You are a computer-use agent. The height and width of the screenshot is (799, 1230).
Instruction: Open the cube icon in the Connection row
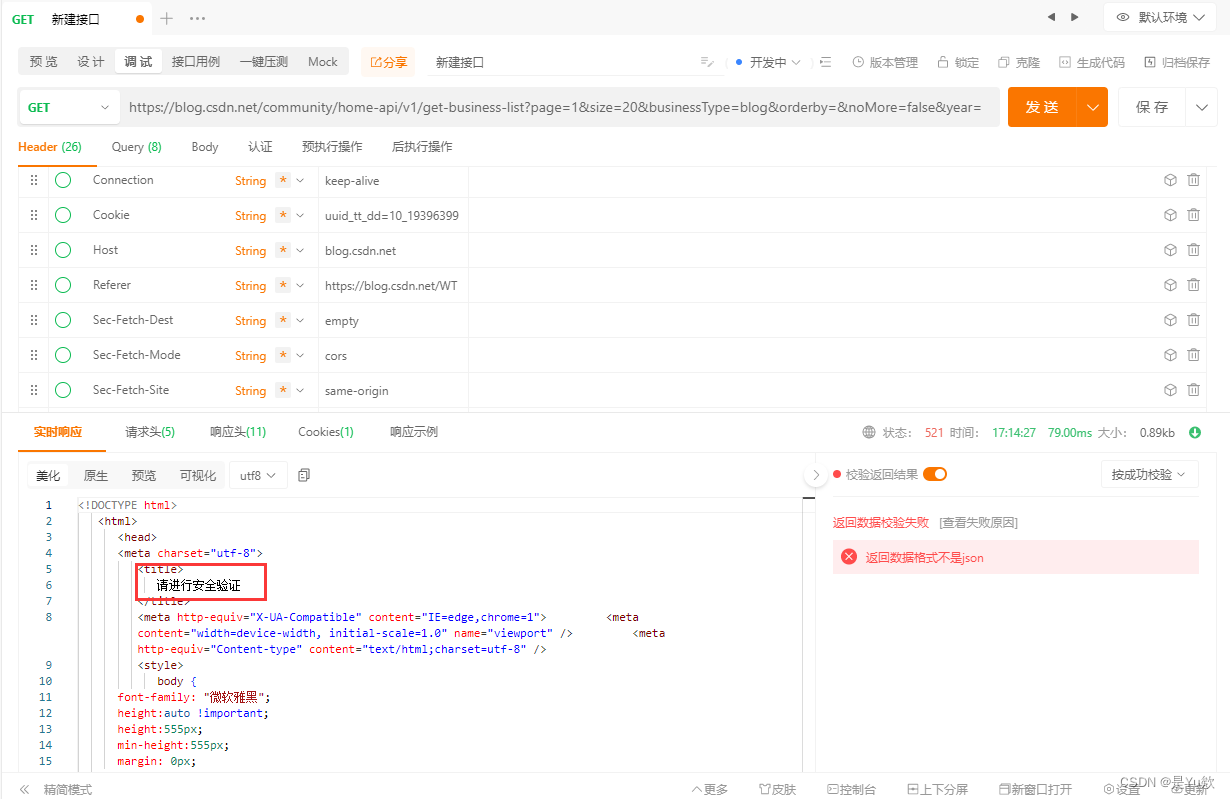1170,180
